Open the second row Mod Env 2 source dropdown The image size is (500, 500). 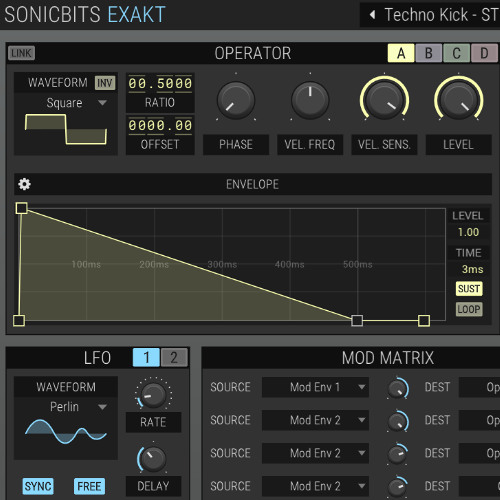point(315,420)
